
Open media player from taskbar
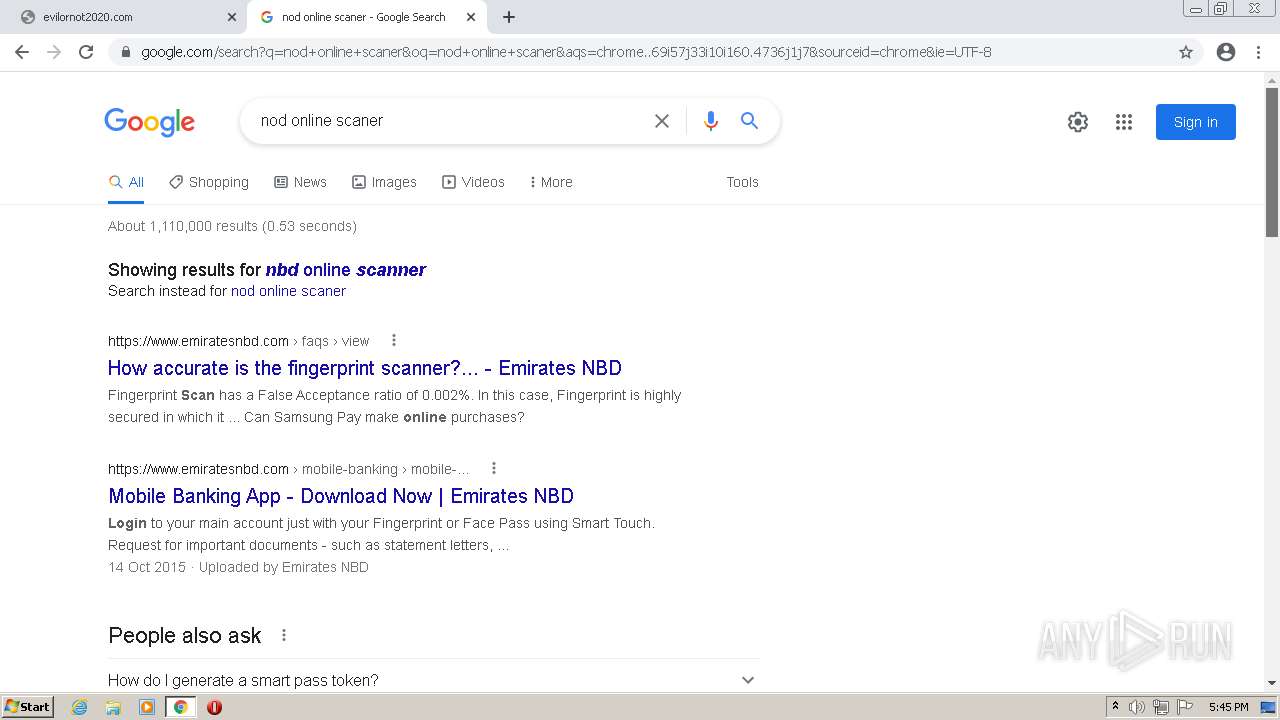click(147, 707)
